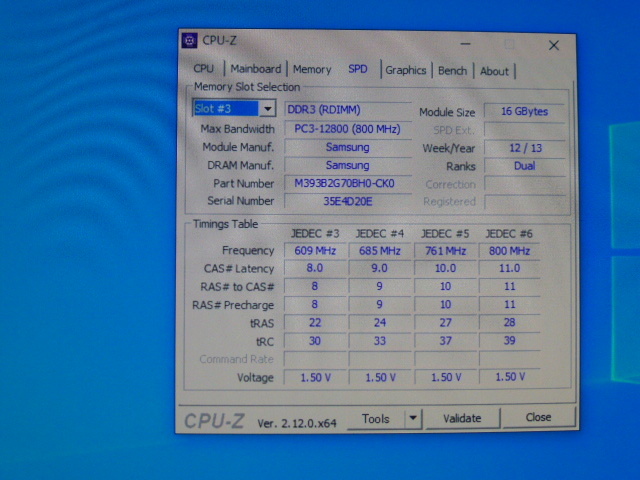
Task: Click the JEDEC #4 column header
Action: [x=380, y=233]
